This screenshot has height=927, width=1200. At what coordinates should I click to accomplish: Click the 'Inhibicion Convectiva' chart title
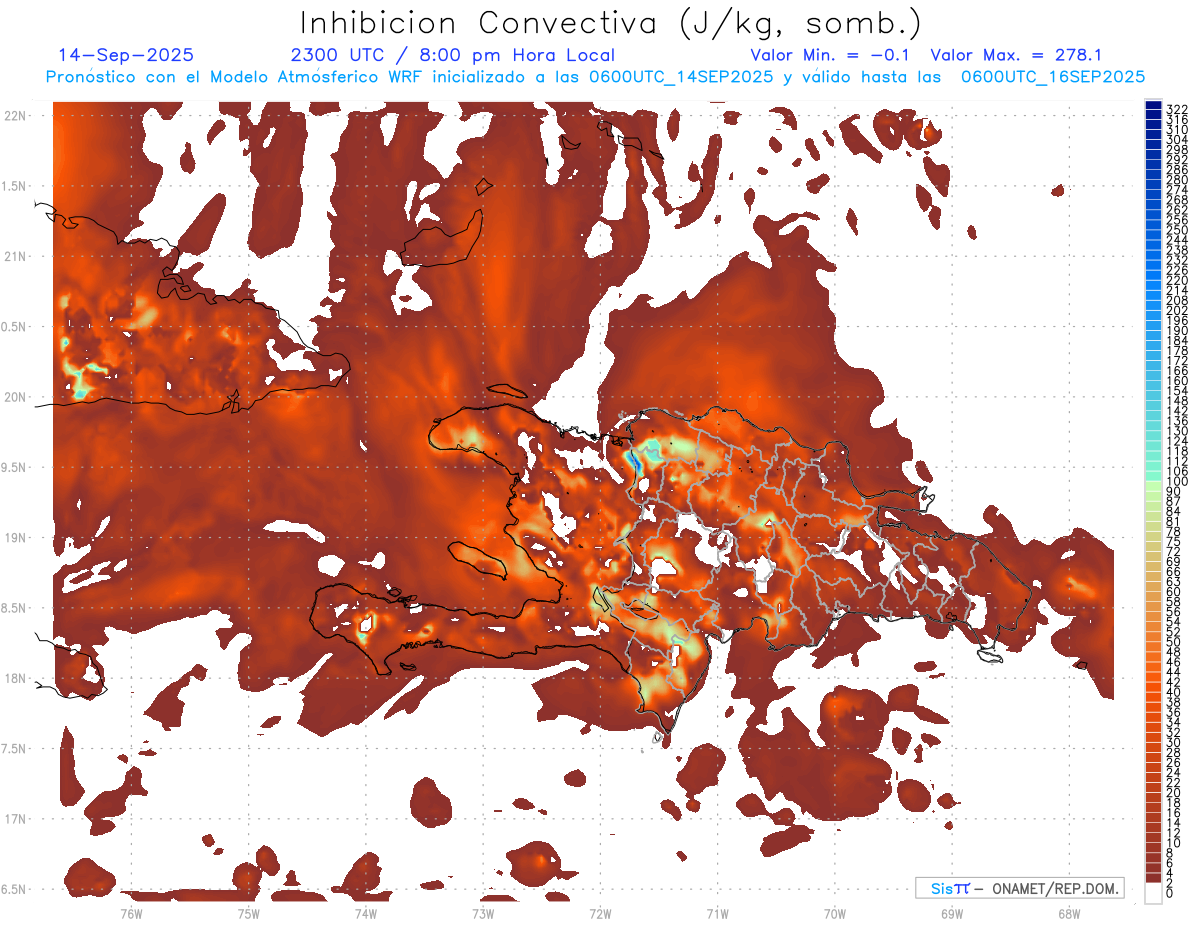[x=611, y=23]
